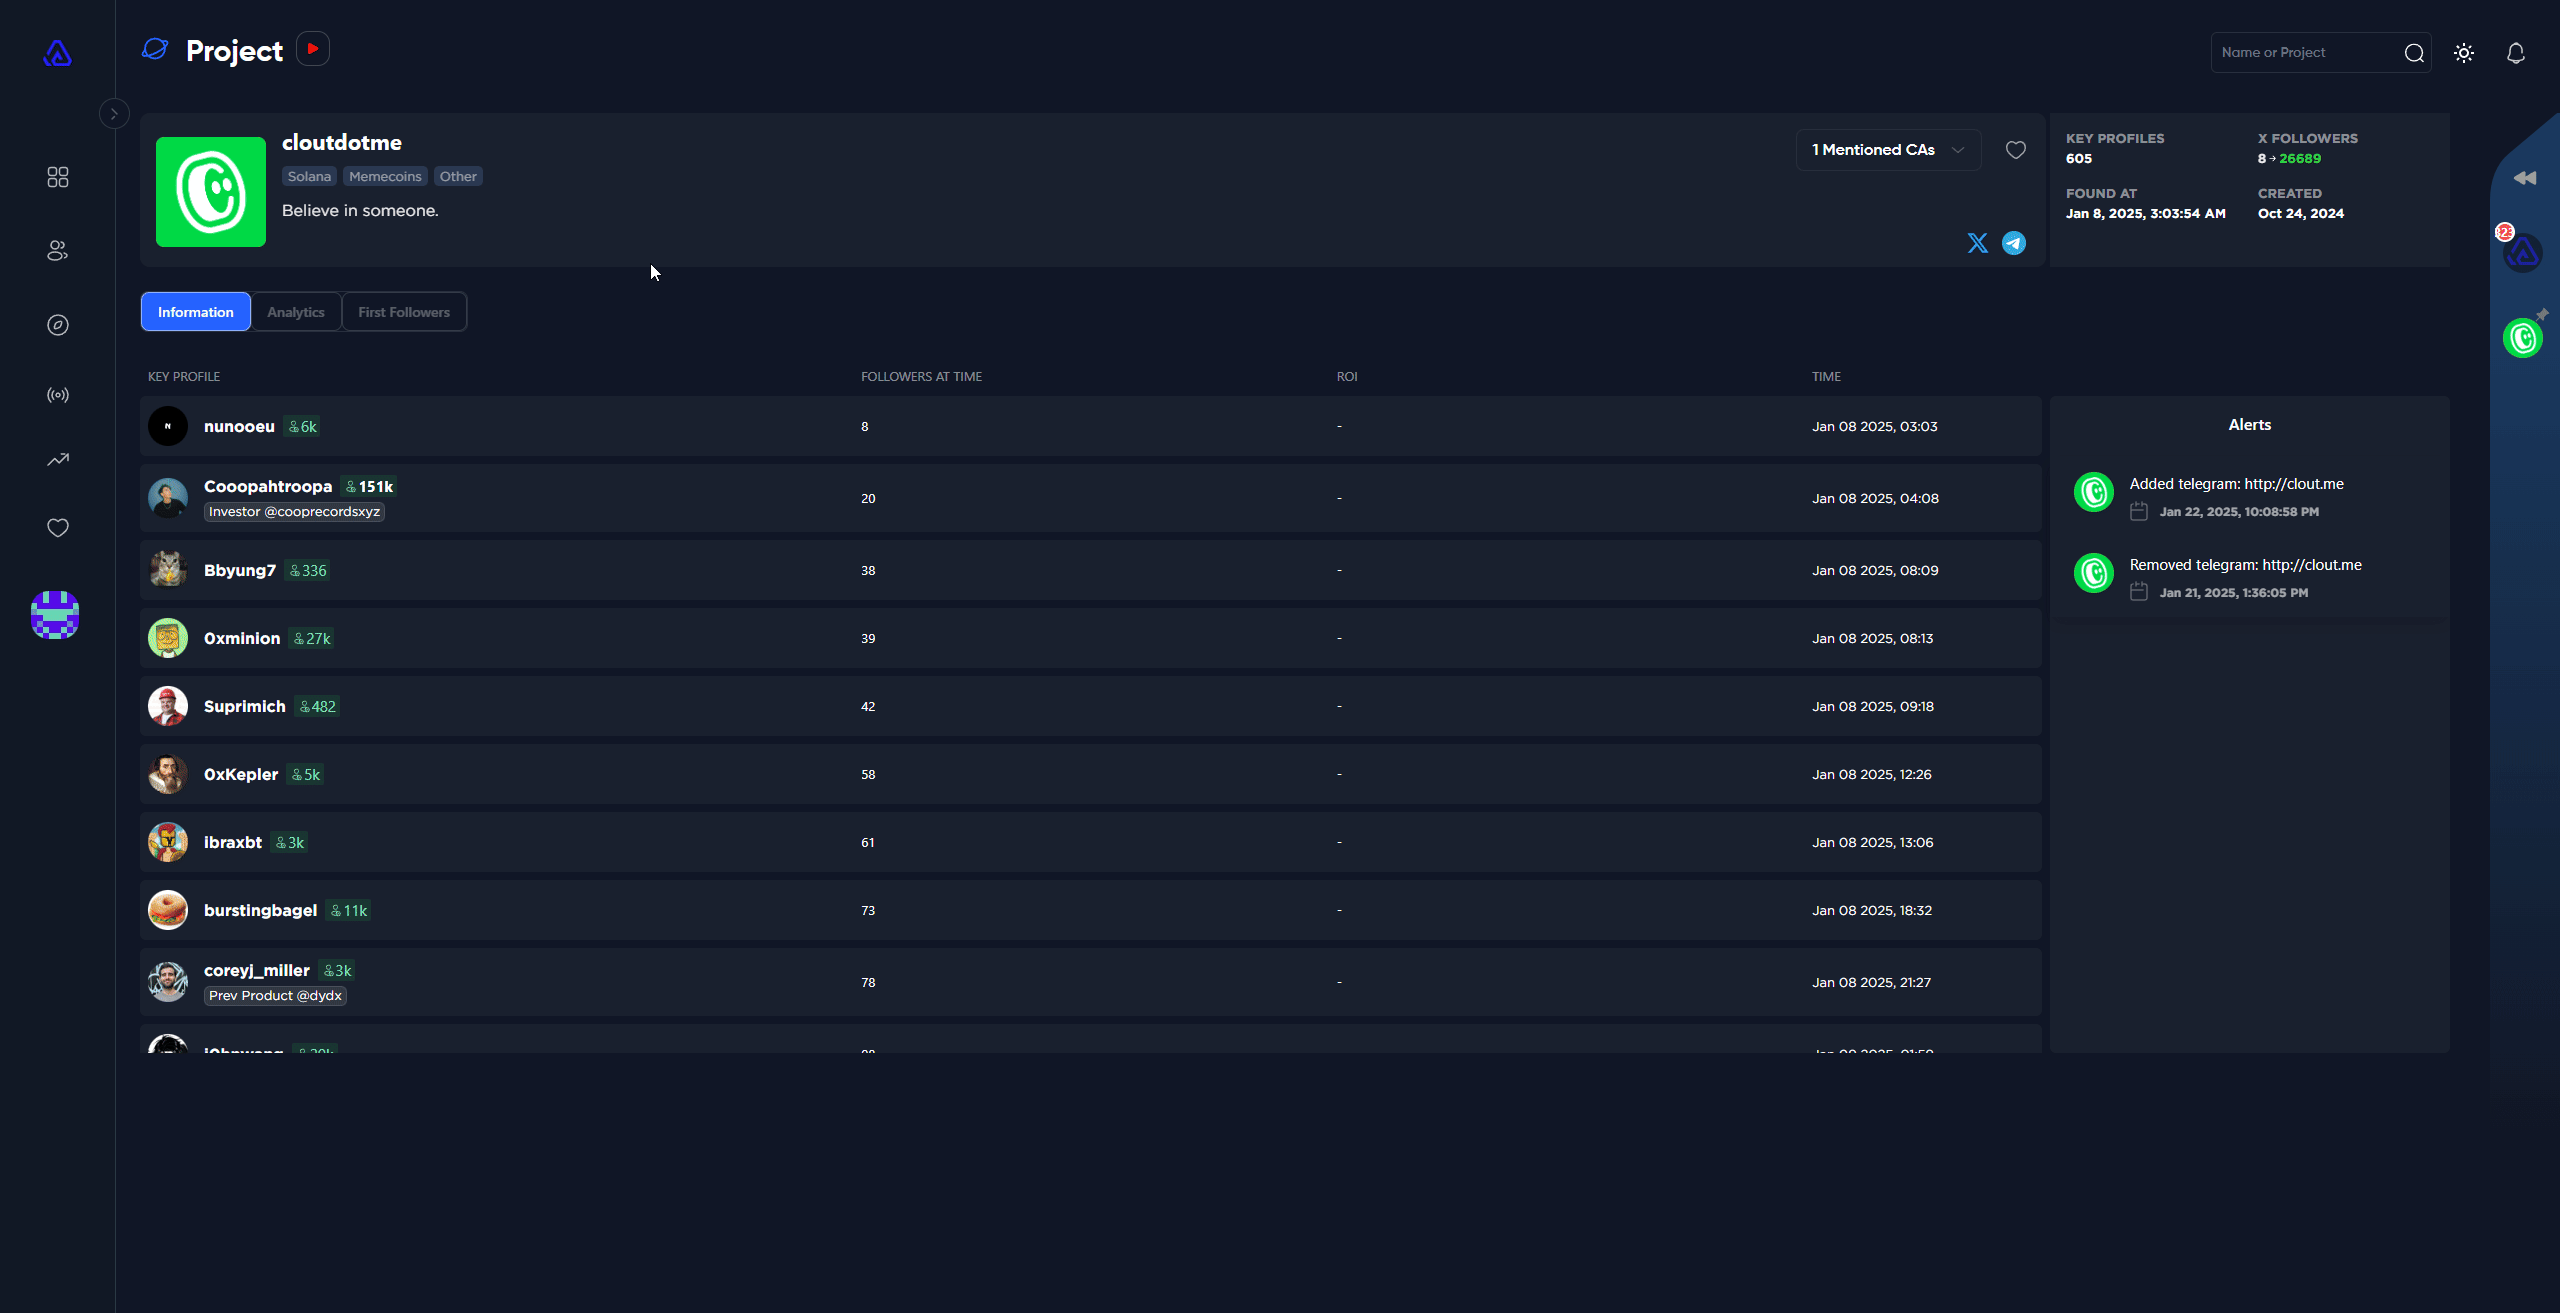Image resolution: width=2560 pixels, height=1313 pixels.
Task: Click the notifications bell icon
Action: click(x=2515, y=53)
